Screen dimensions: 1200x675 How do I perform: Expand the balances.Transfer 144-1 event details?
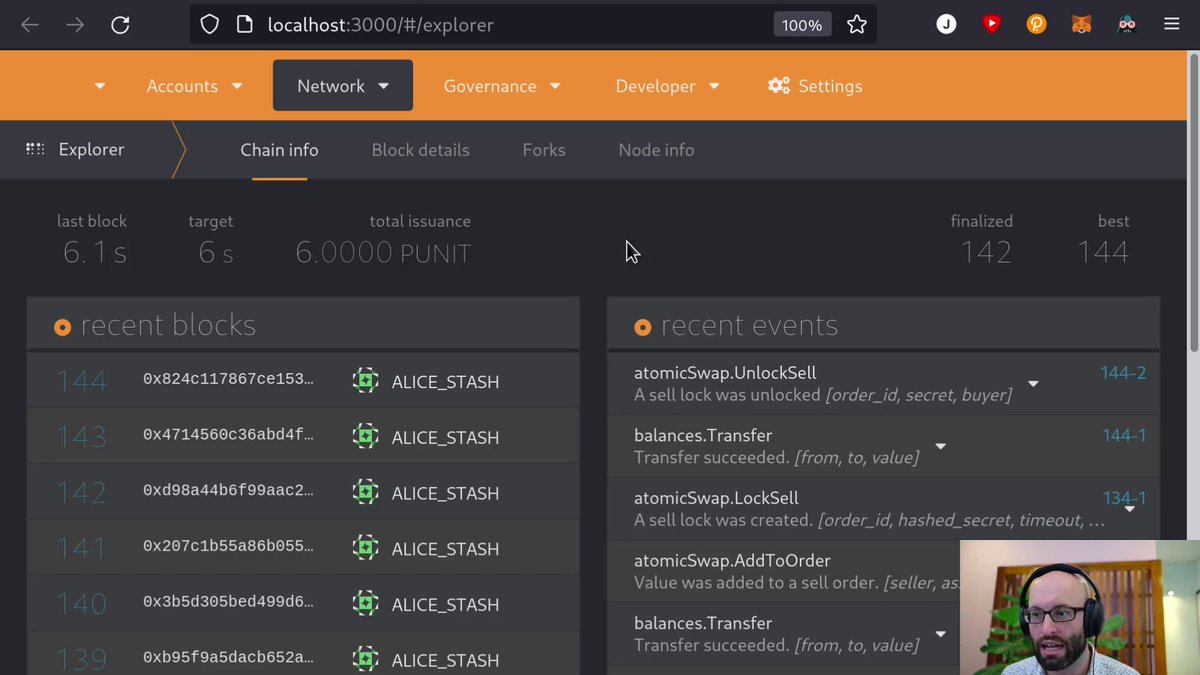click(940, 447)
